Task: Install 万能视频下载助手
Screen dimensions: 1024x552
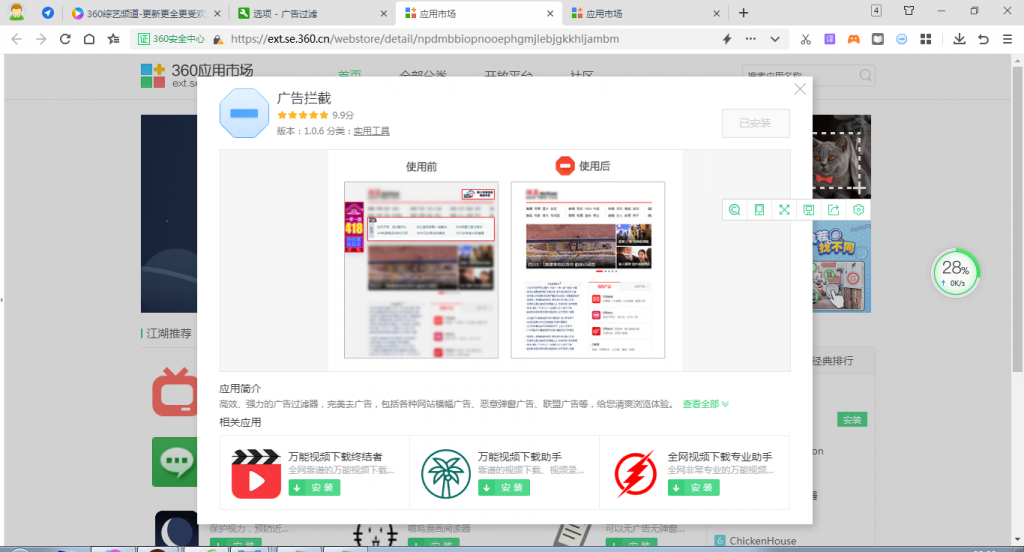Action: pos(504,487)
